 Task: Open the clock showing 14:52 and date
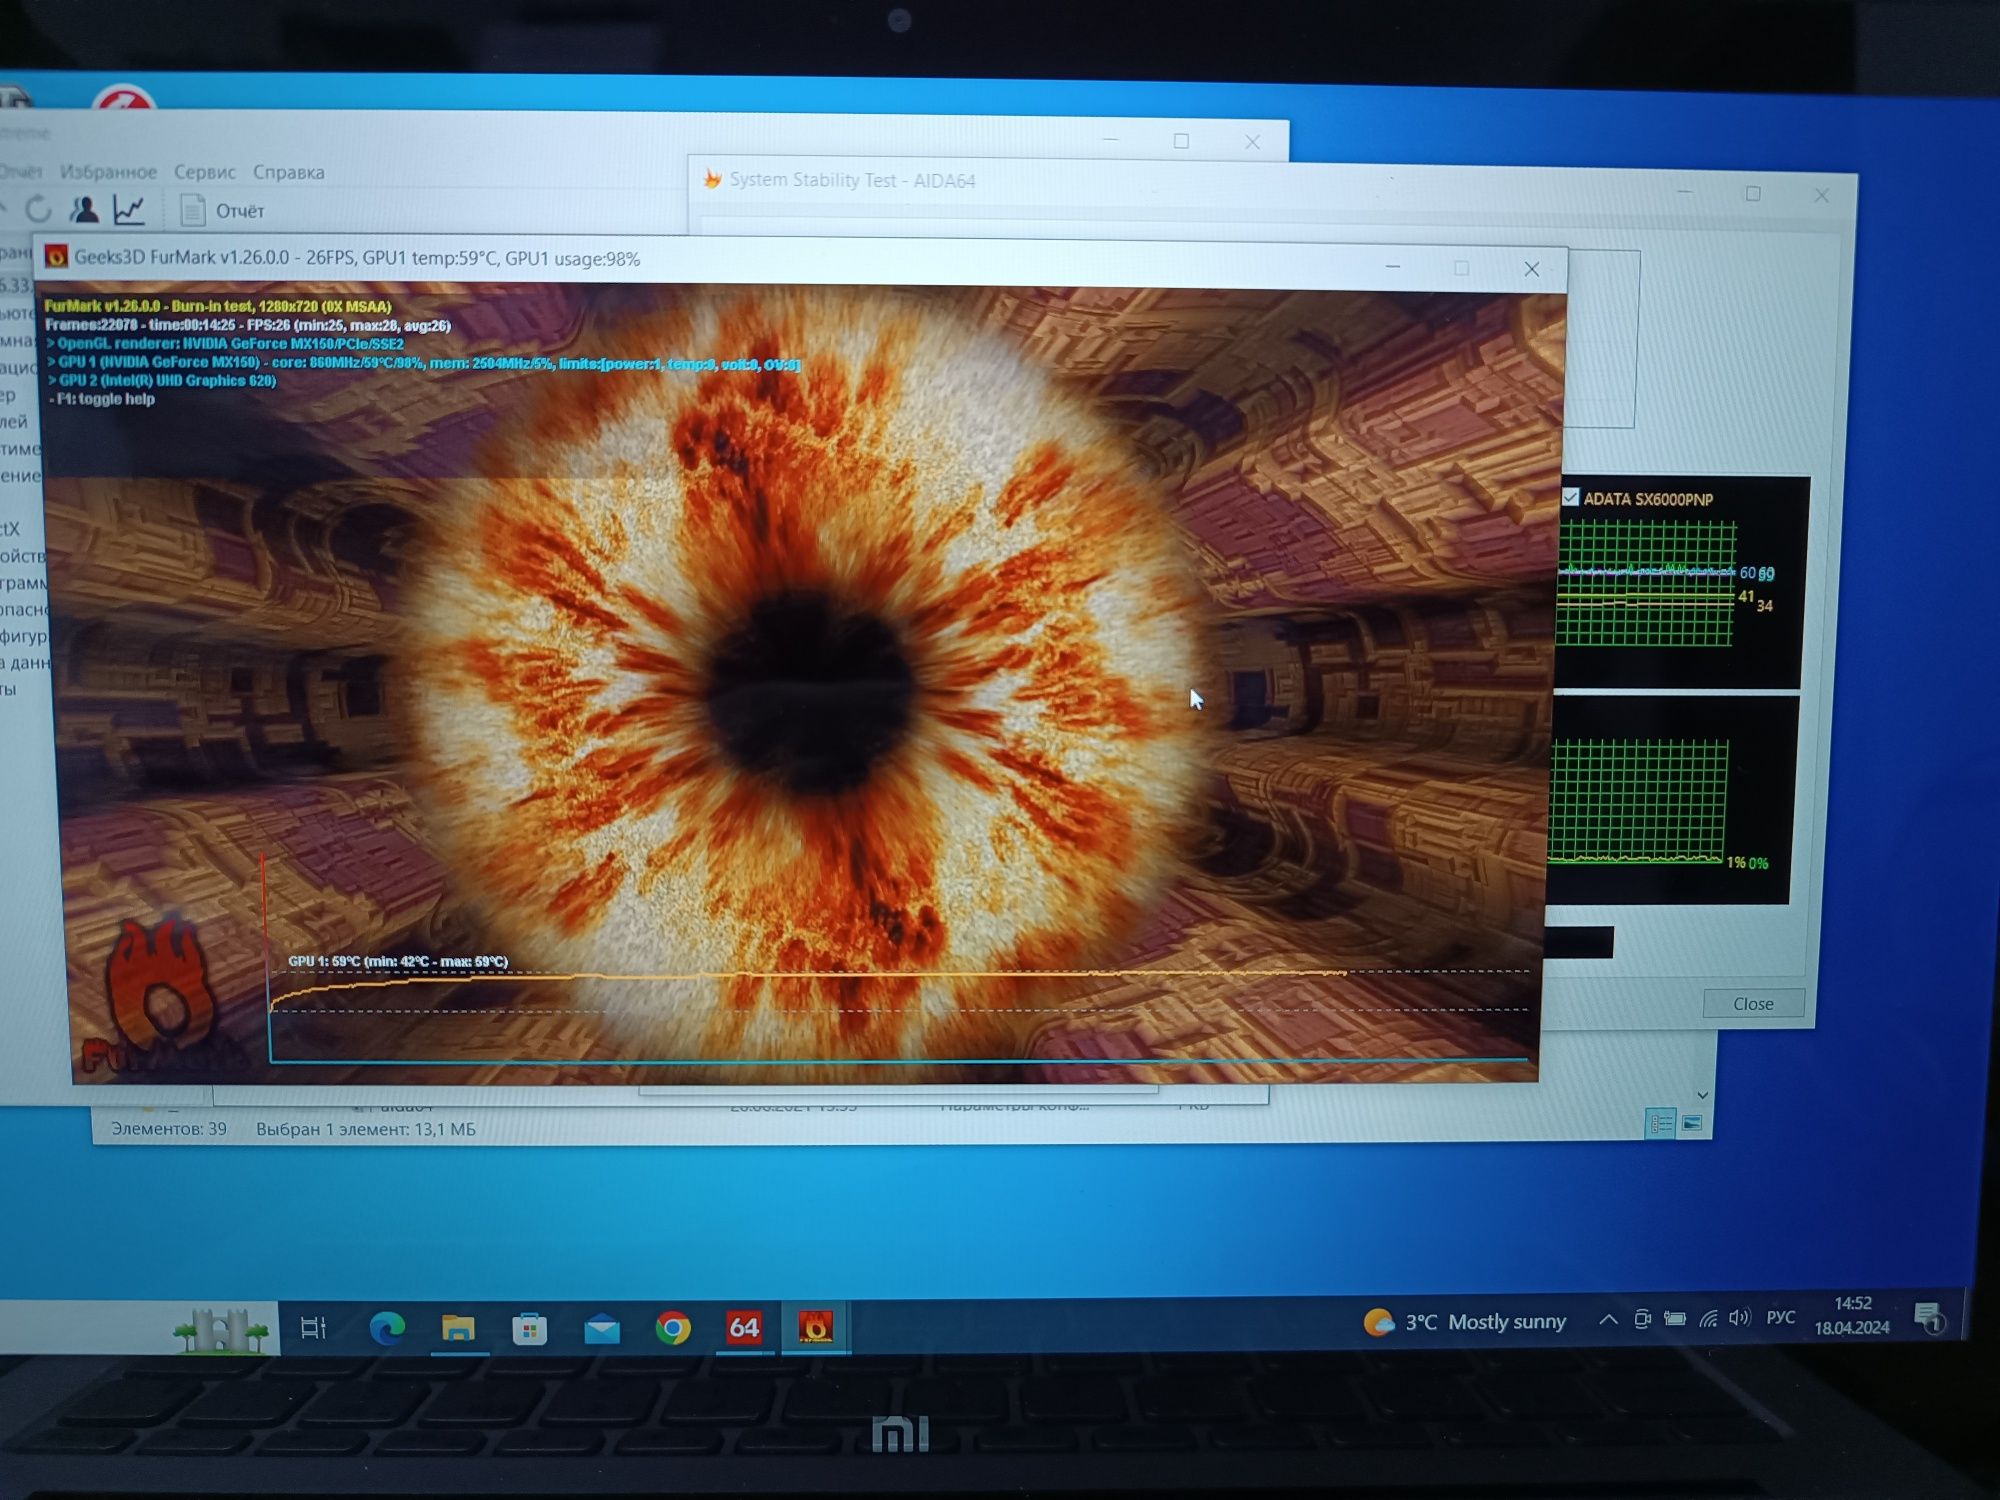pyautogui.click(x=1852, y=1315)
